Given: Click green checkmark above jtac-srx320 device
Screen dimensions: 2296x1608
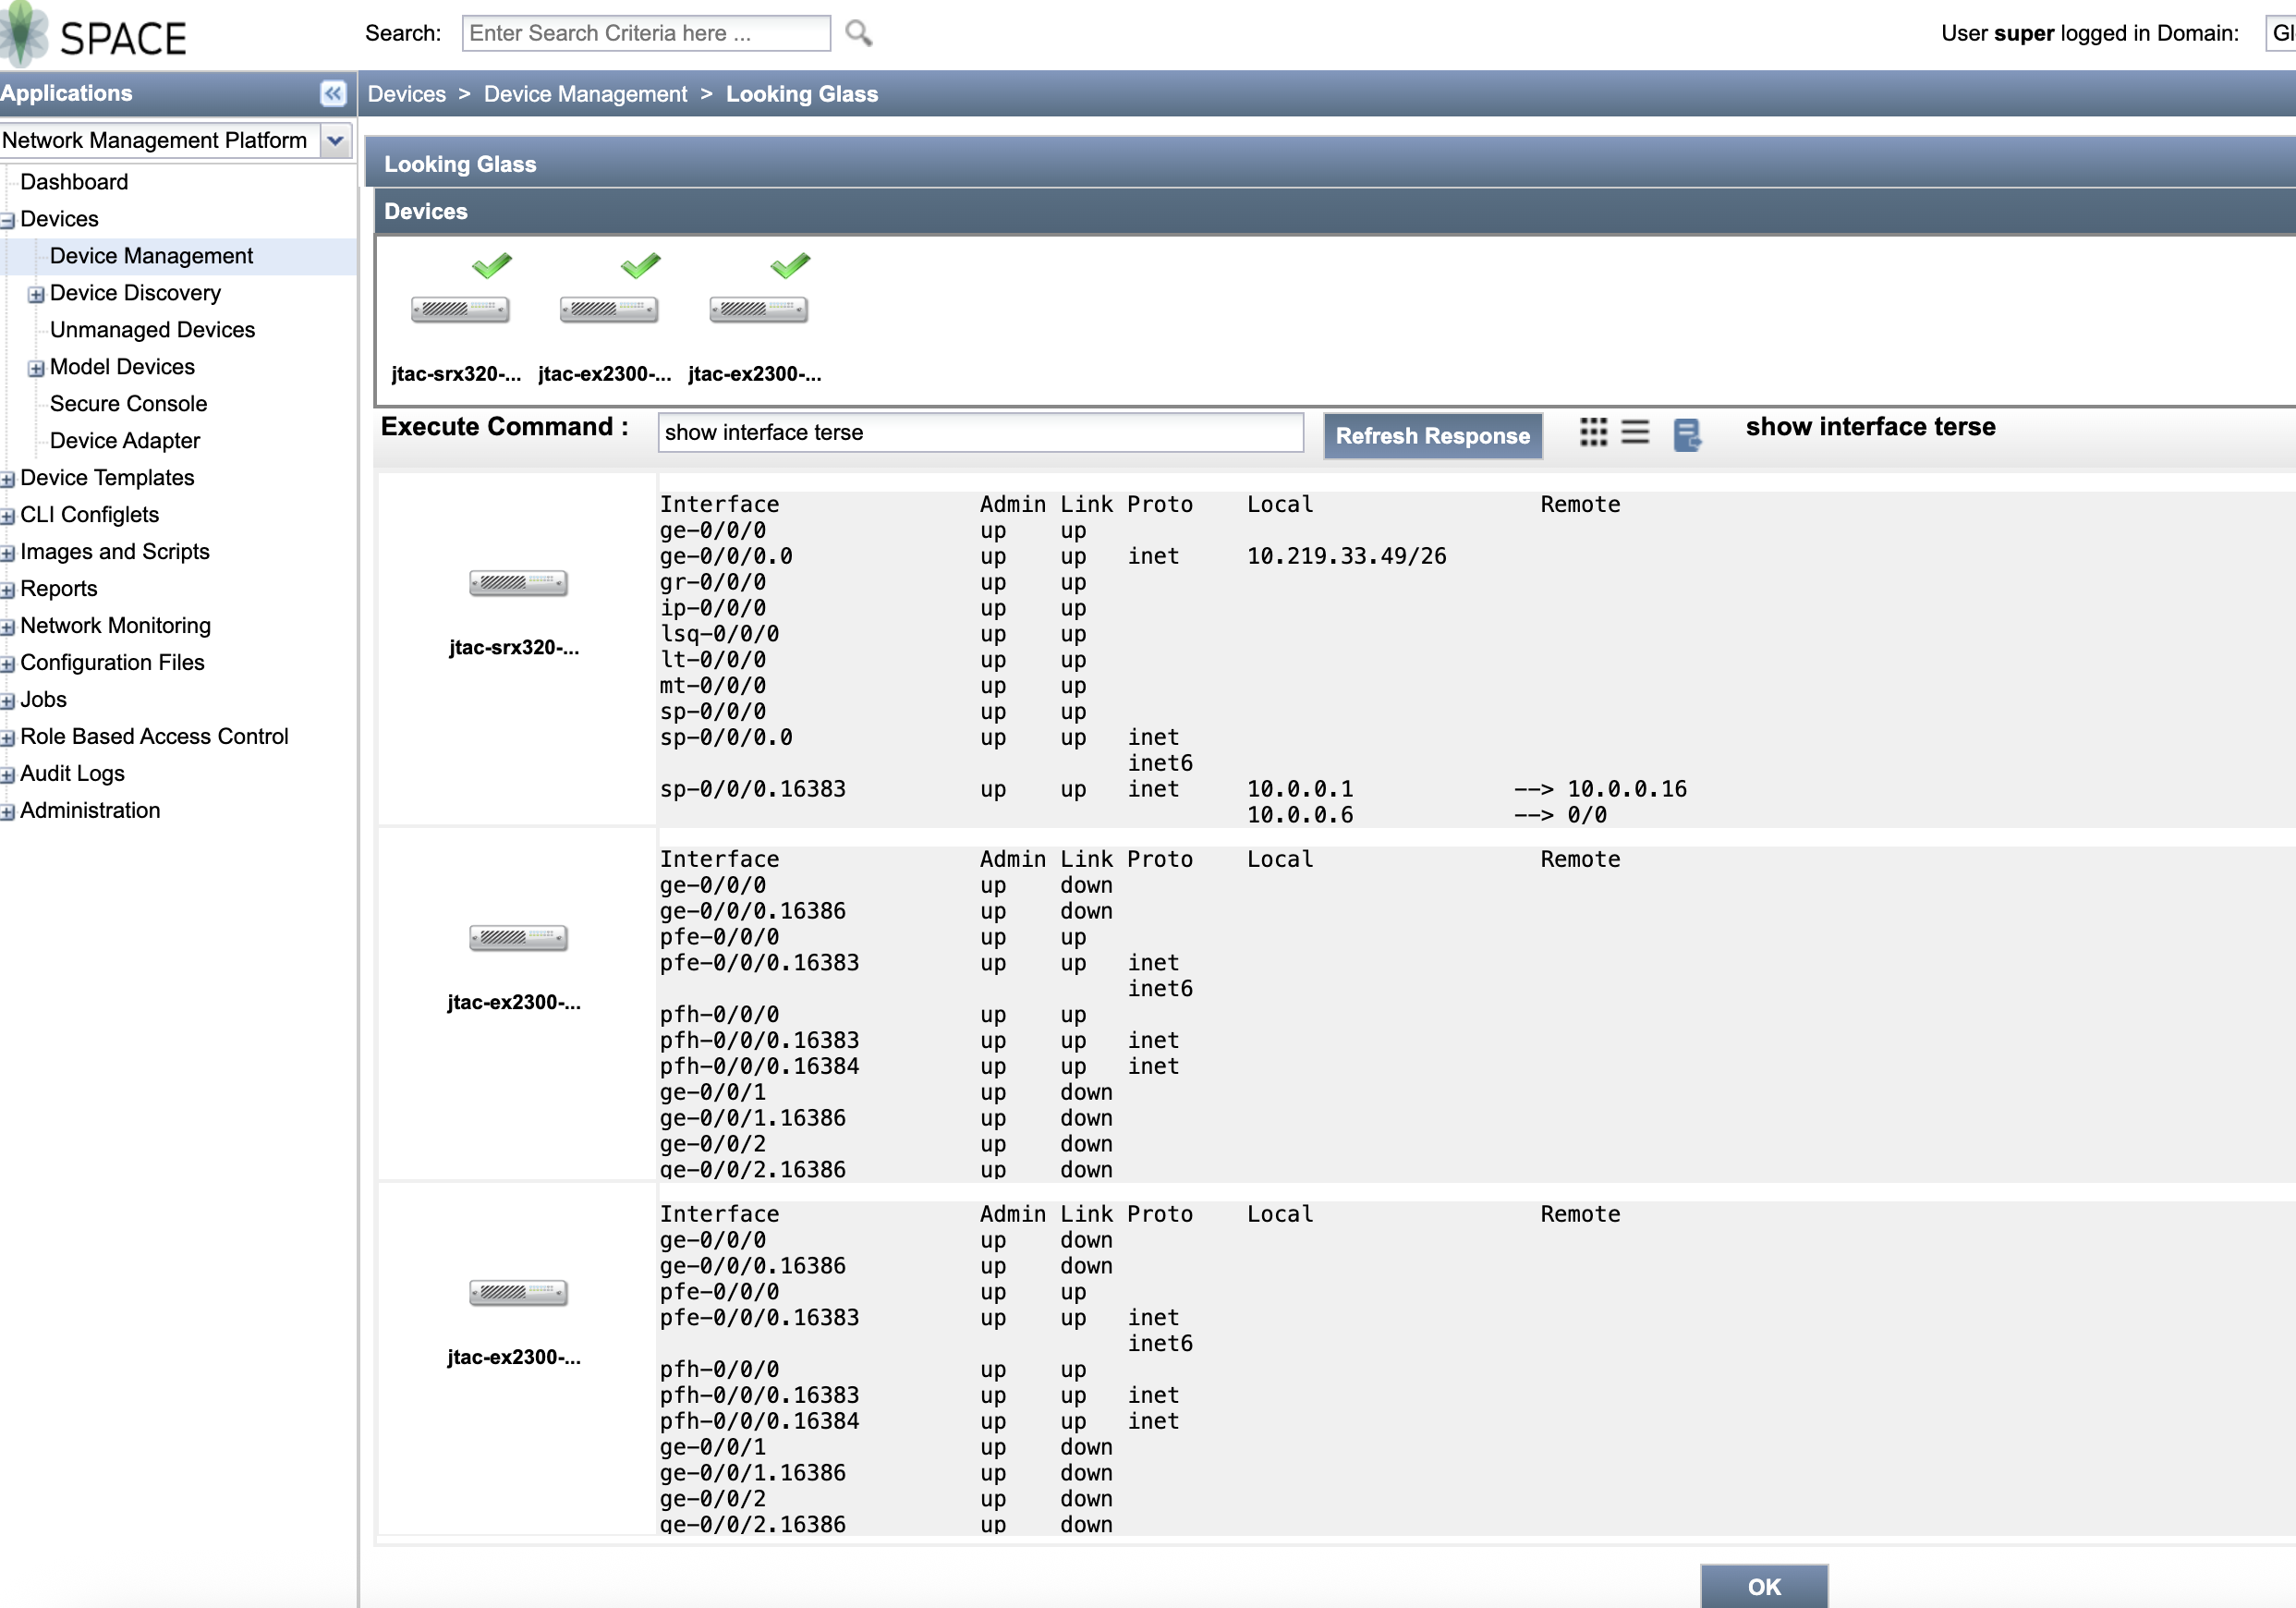Looking at the screenshot, I should [x=492, y=265].
